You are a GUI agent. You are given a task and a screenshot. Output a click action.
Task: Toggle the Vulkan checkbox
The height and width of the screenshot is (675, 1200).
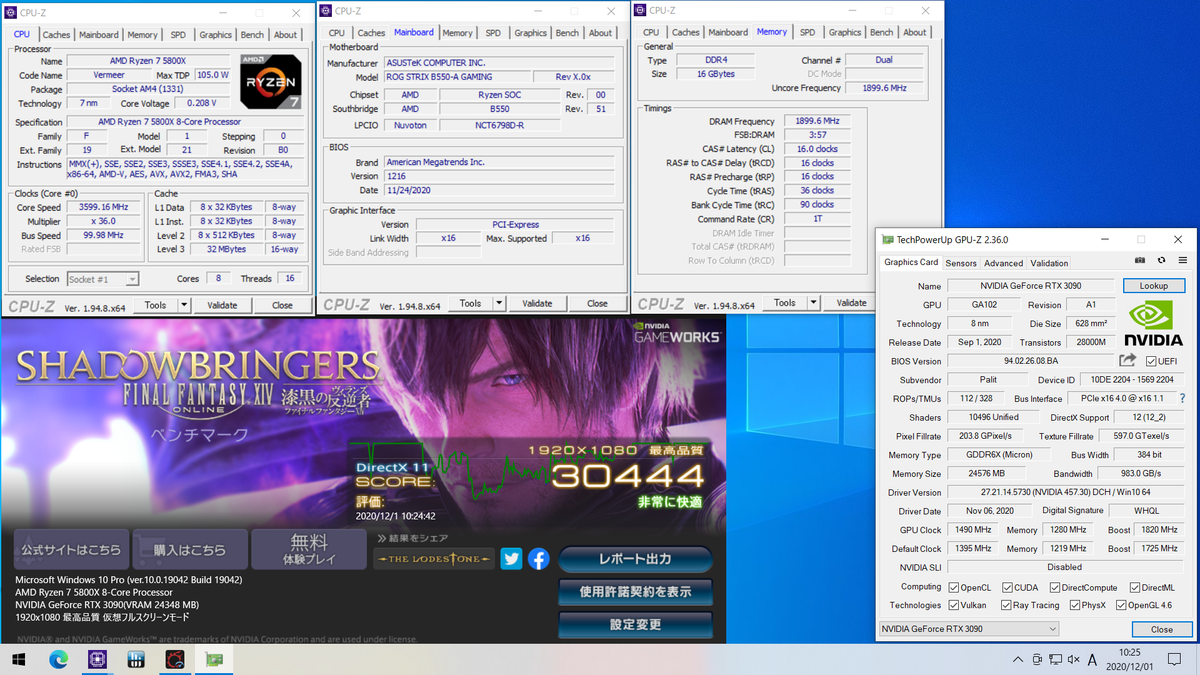[x=952, y=605]
